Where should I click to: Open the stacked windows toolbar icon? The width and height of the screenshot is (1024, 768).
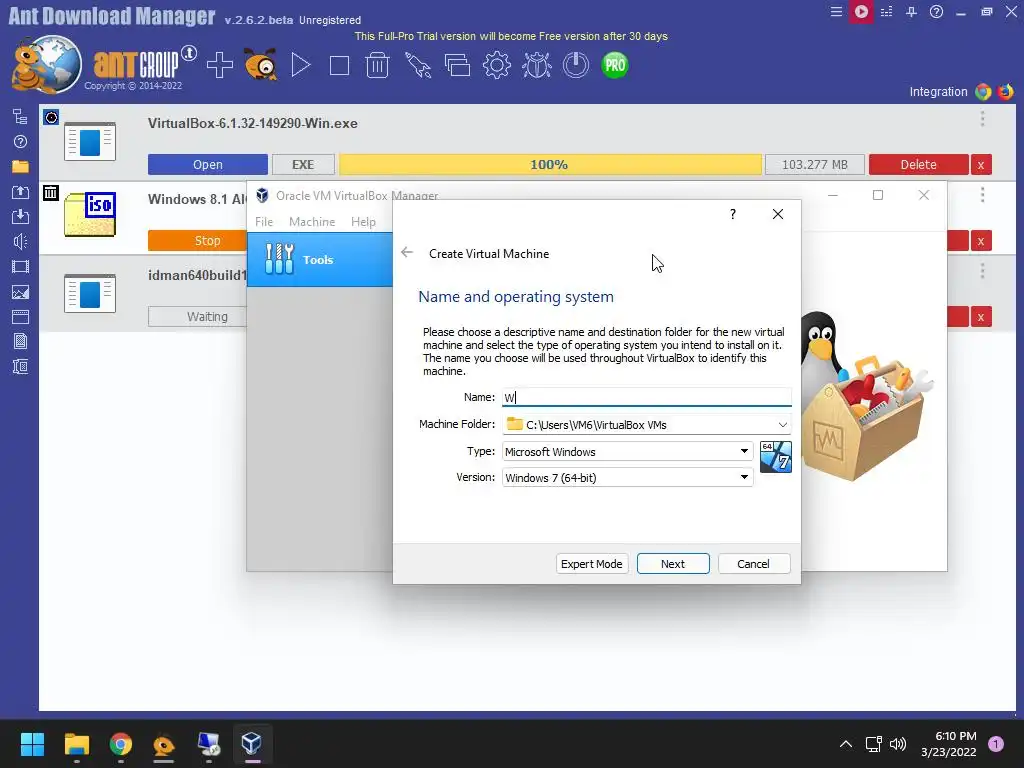click(x=457, y=65)
